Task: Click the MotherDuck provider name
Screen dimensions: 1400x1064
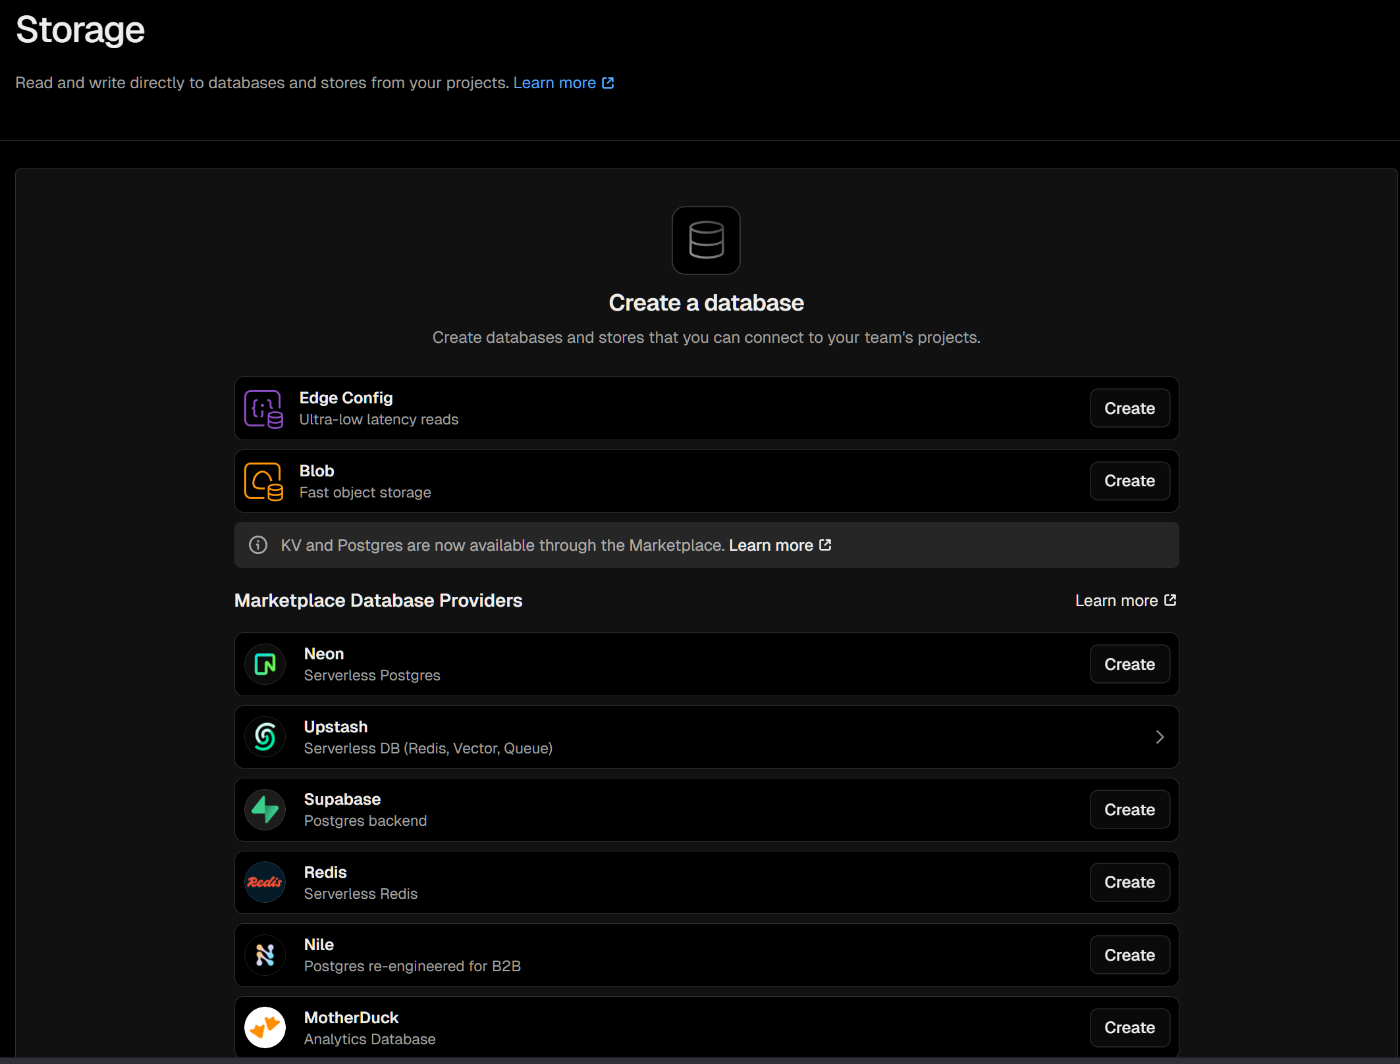Action: coord(351,1018)
